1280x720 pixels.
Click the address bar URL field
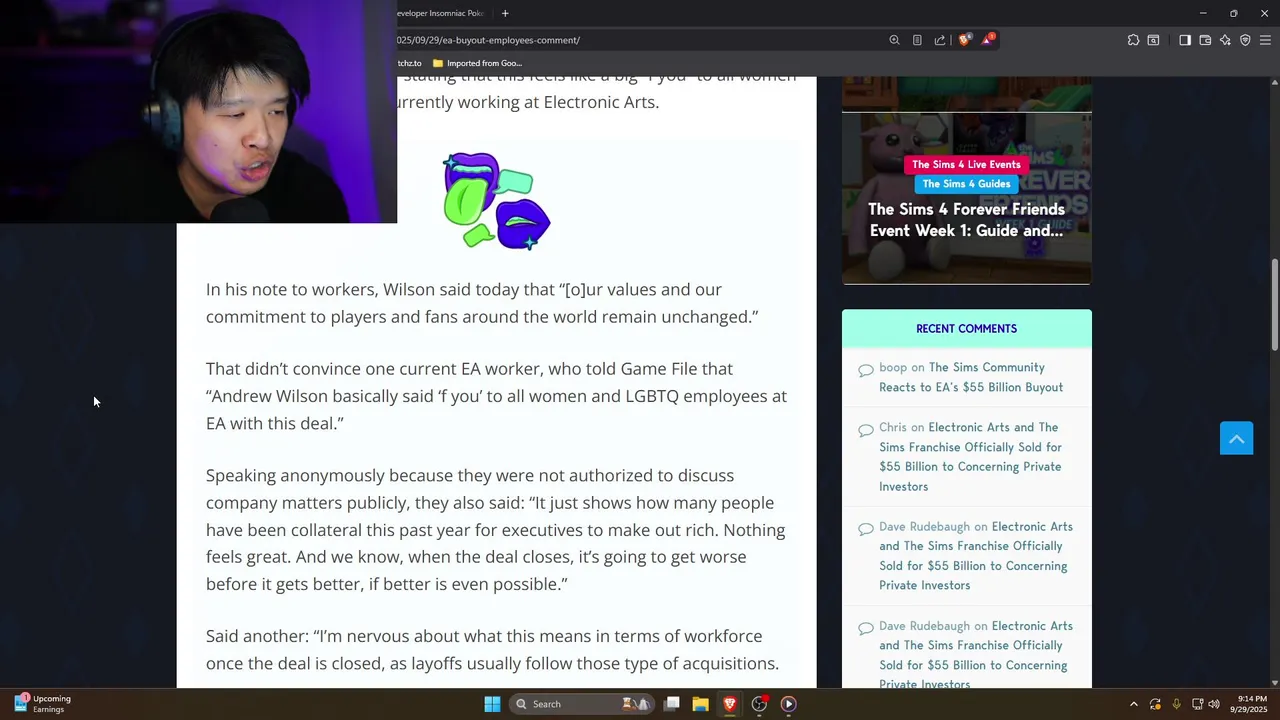(x=640, y=40)
